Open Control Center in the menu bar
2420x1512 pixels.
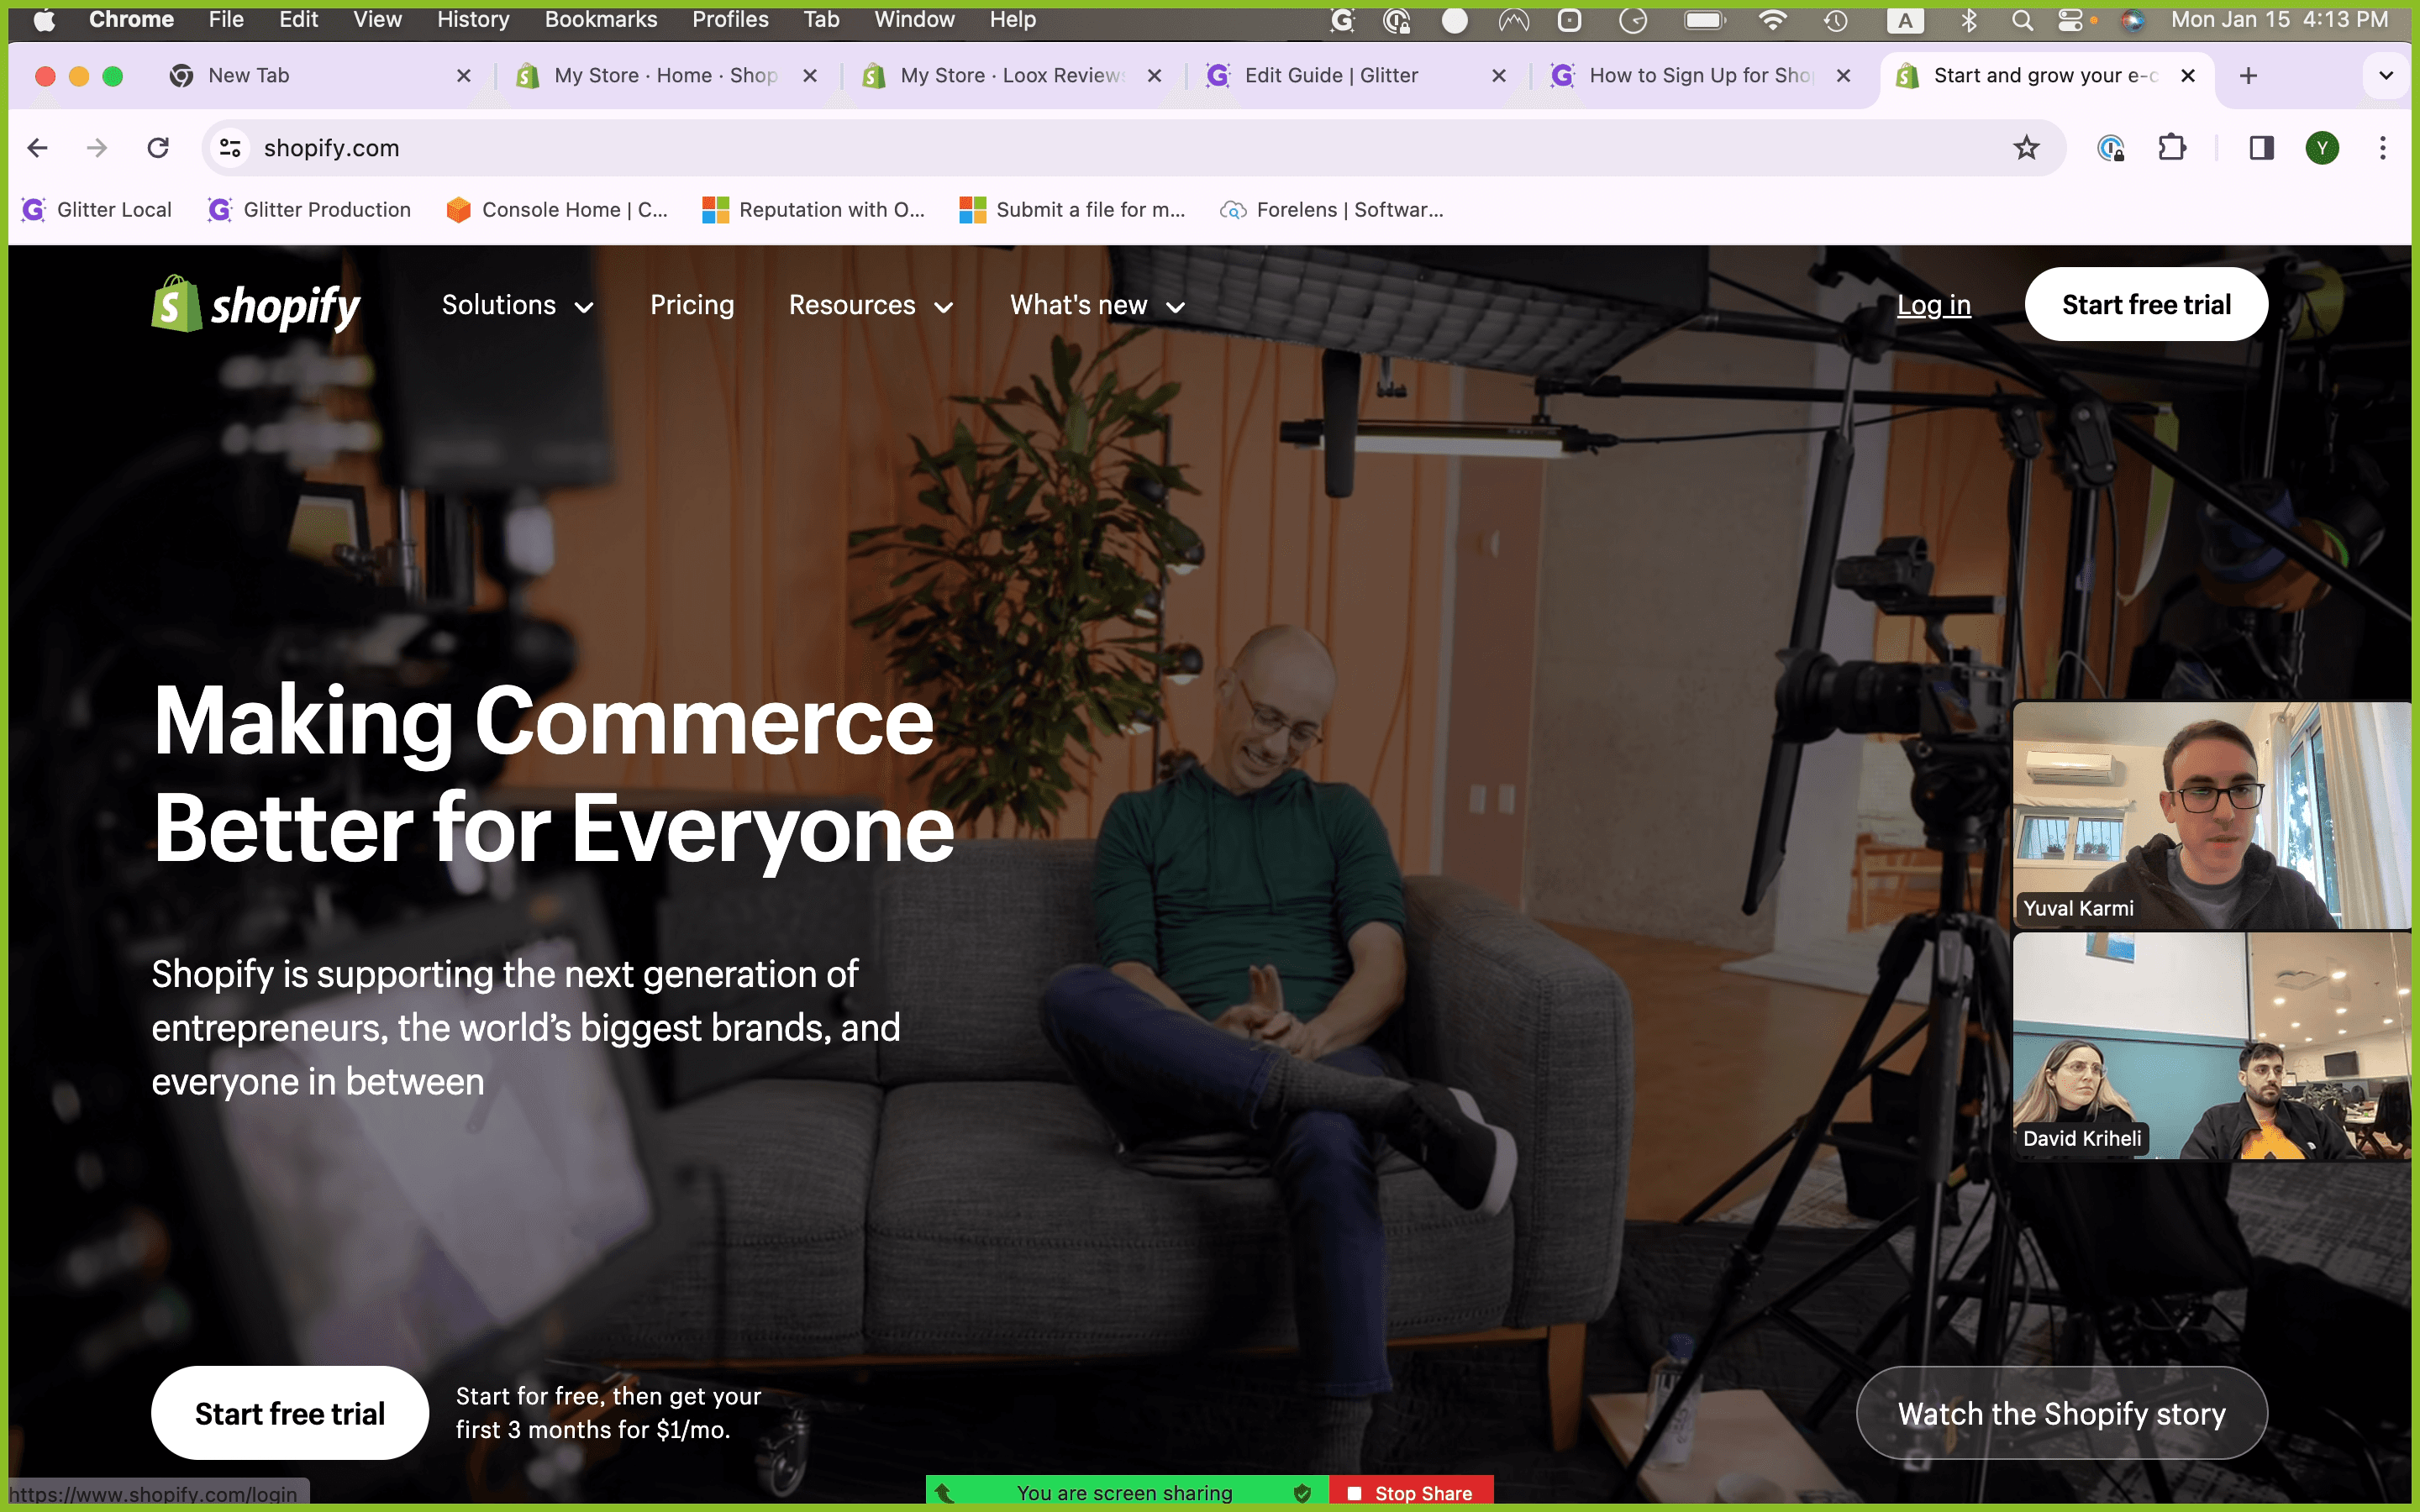(x=2071, y=20)
